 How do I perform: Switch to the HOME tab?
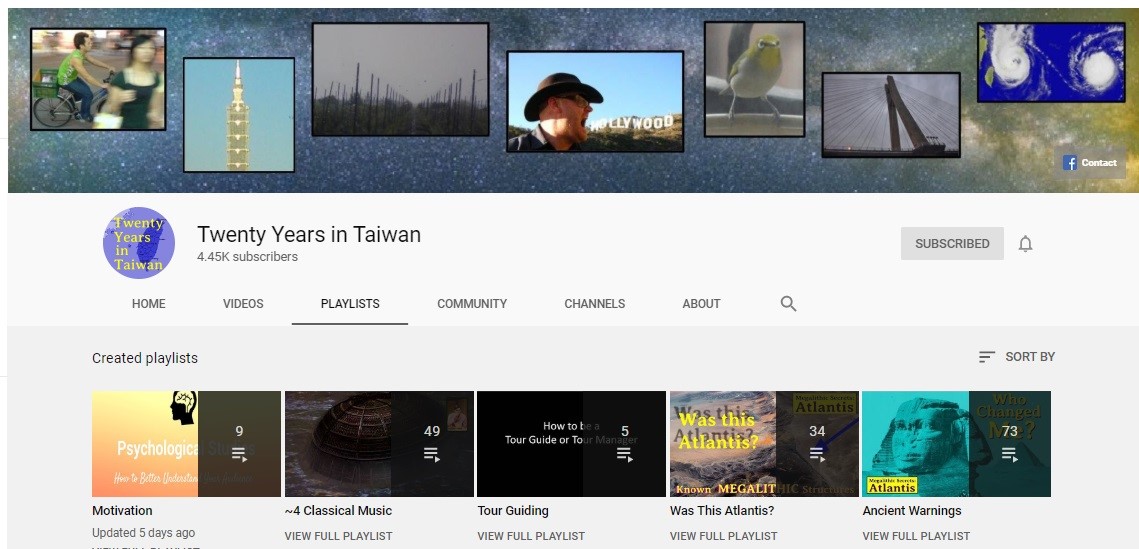tap(148, 304)
